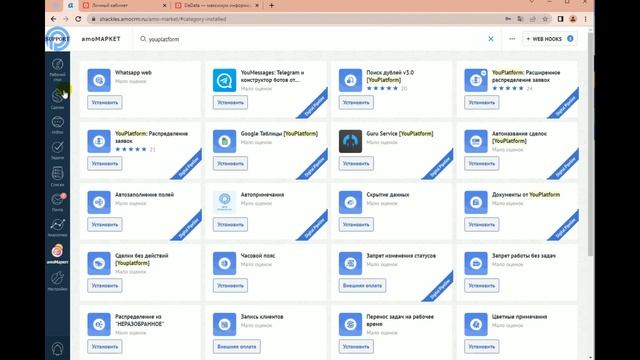Bookmark this page with star icon
This screenshot has height=360, width=640.
click(x=545, y=19)
